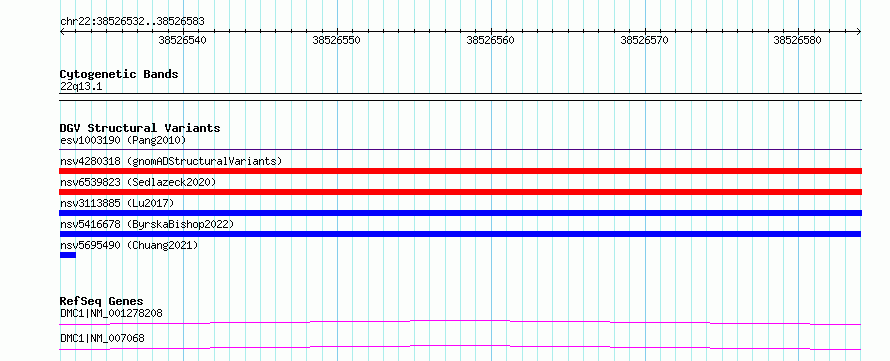Click ruler position label 38526560

[490, 40]
